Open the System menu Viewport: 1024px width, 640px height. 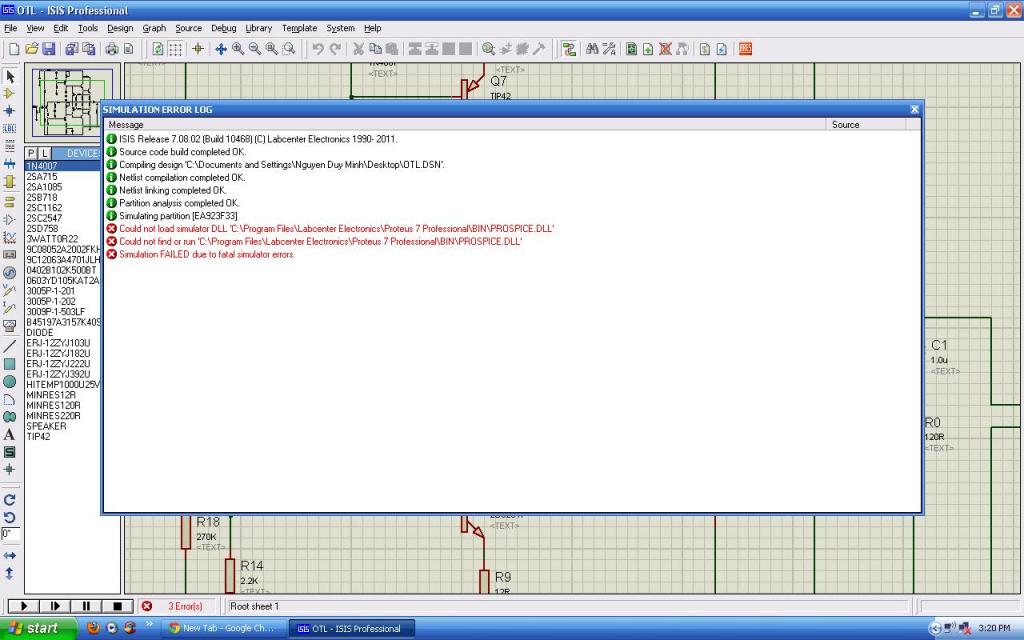click(340, 28)
